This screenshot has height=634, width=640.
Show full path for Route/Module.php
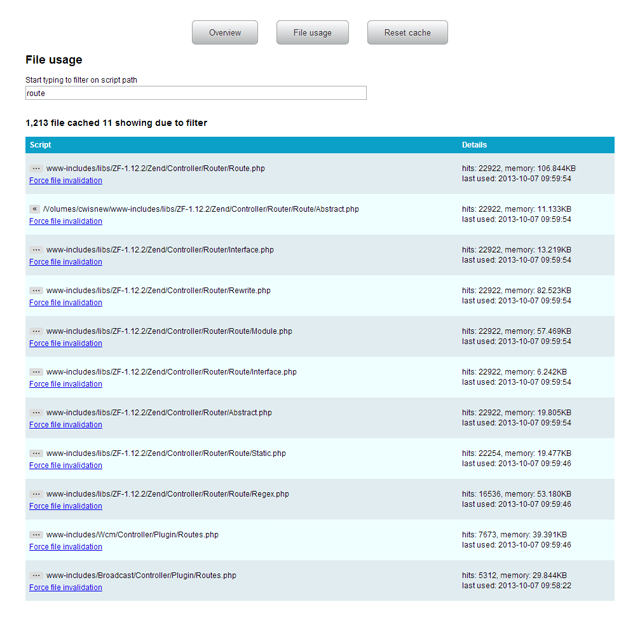(36, 332)
